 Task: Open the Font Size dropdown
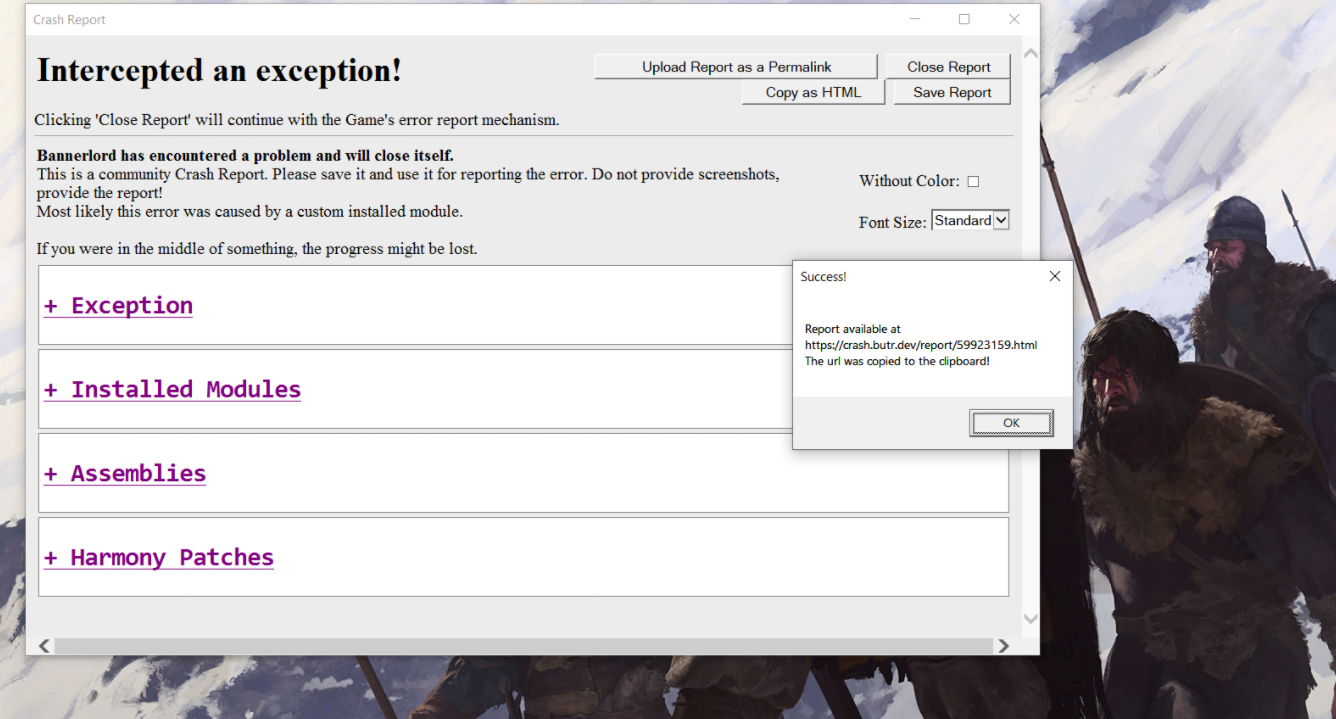[970, 220]
